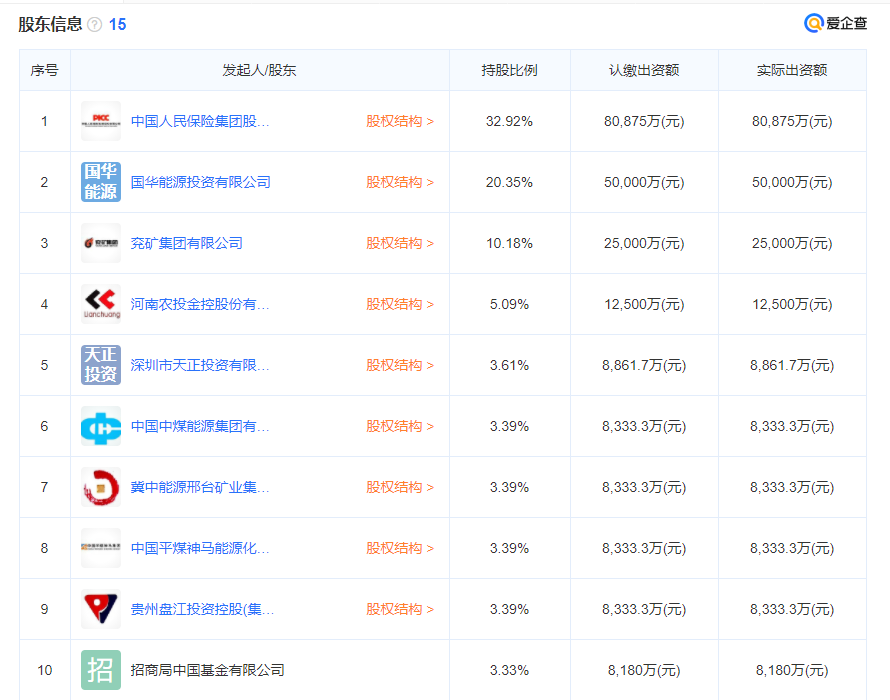890x700 pixels.
Task: Select 实际出资额 12,500万(元) cell
Action: 792,304
